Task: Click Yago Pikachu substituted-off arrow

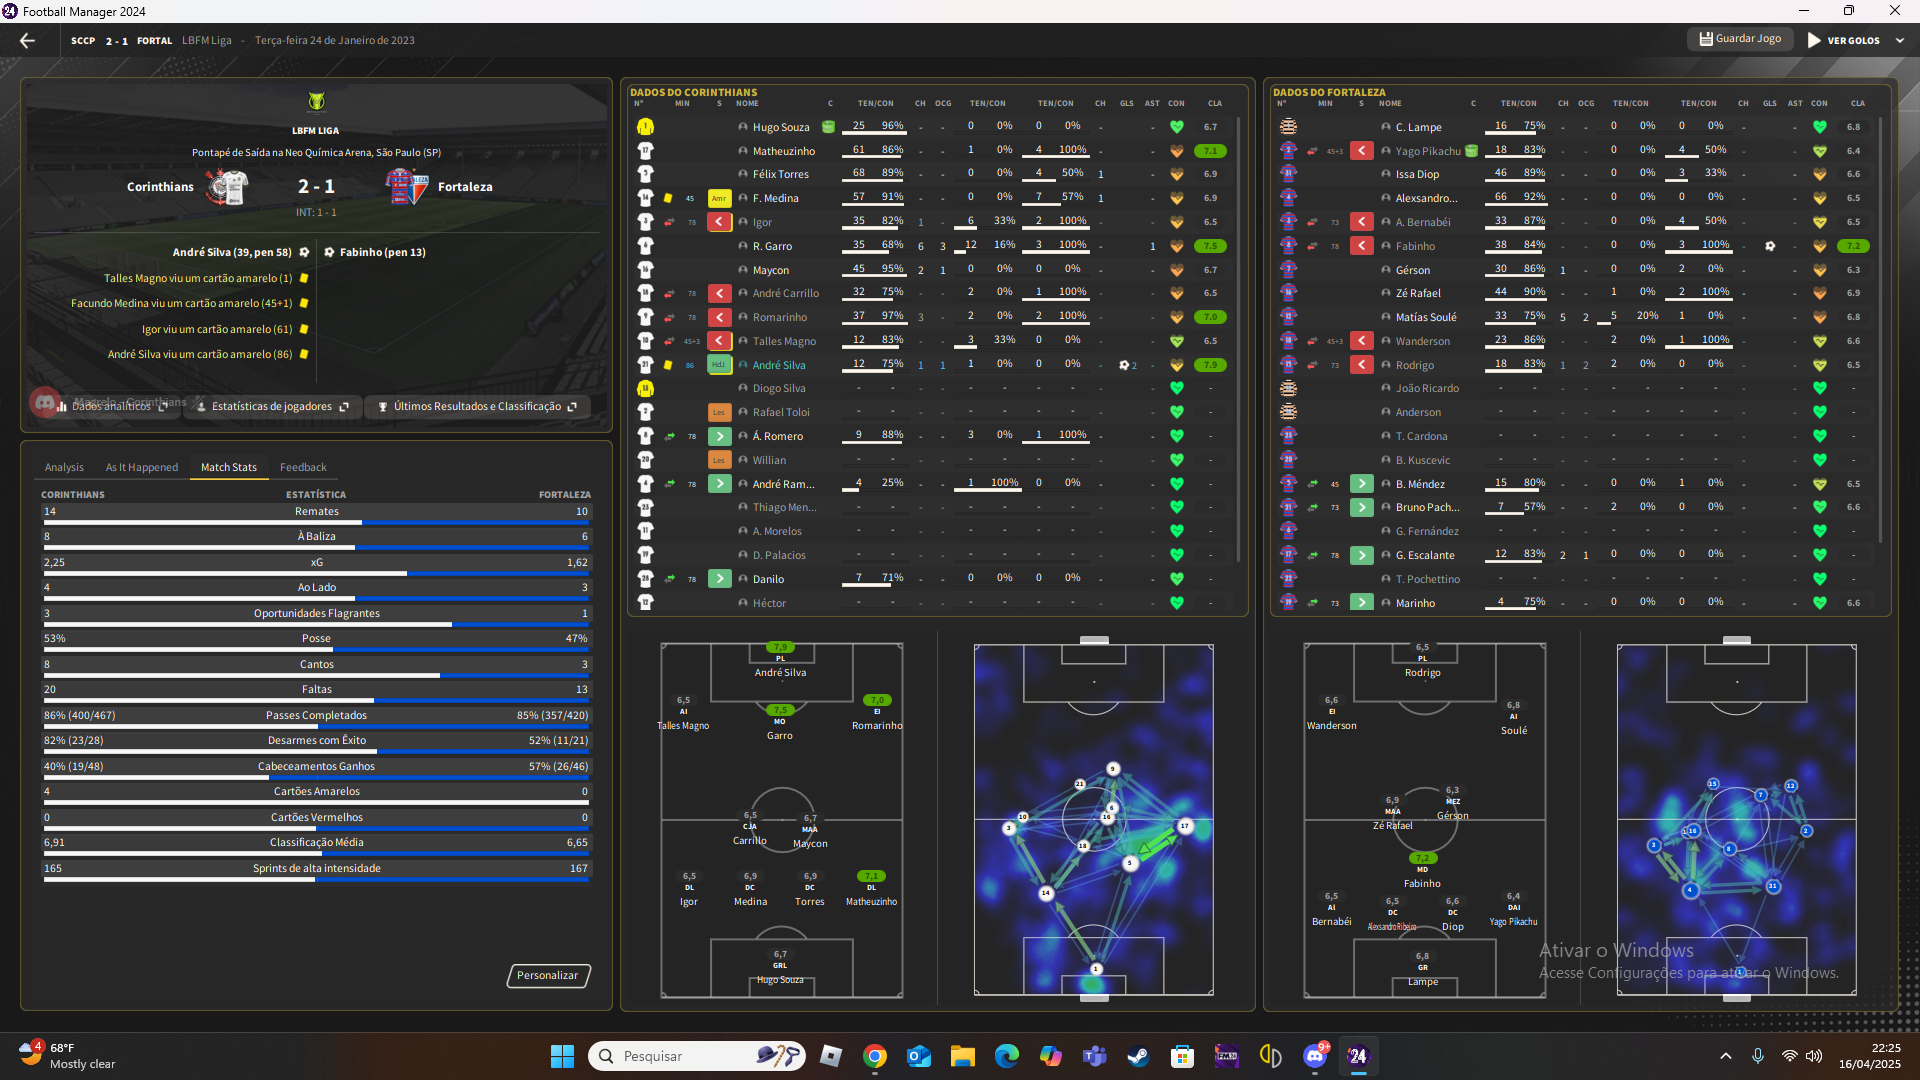Action: (1362, 151)
